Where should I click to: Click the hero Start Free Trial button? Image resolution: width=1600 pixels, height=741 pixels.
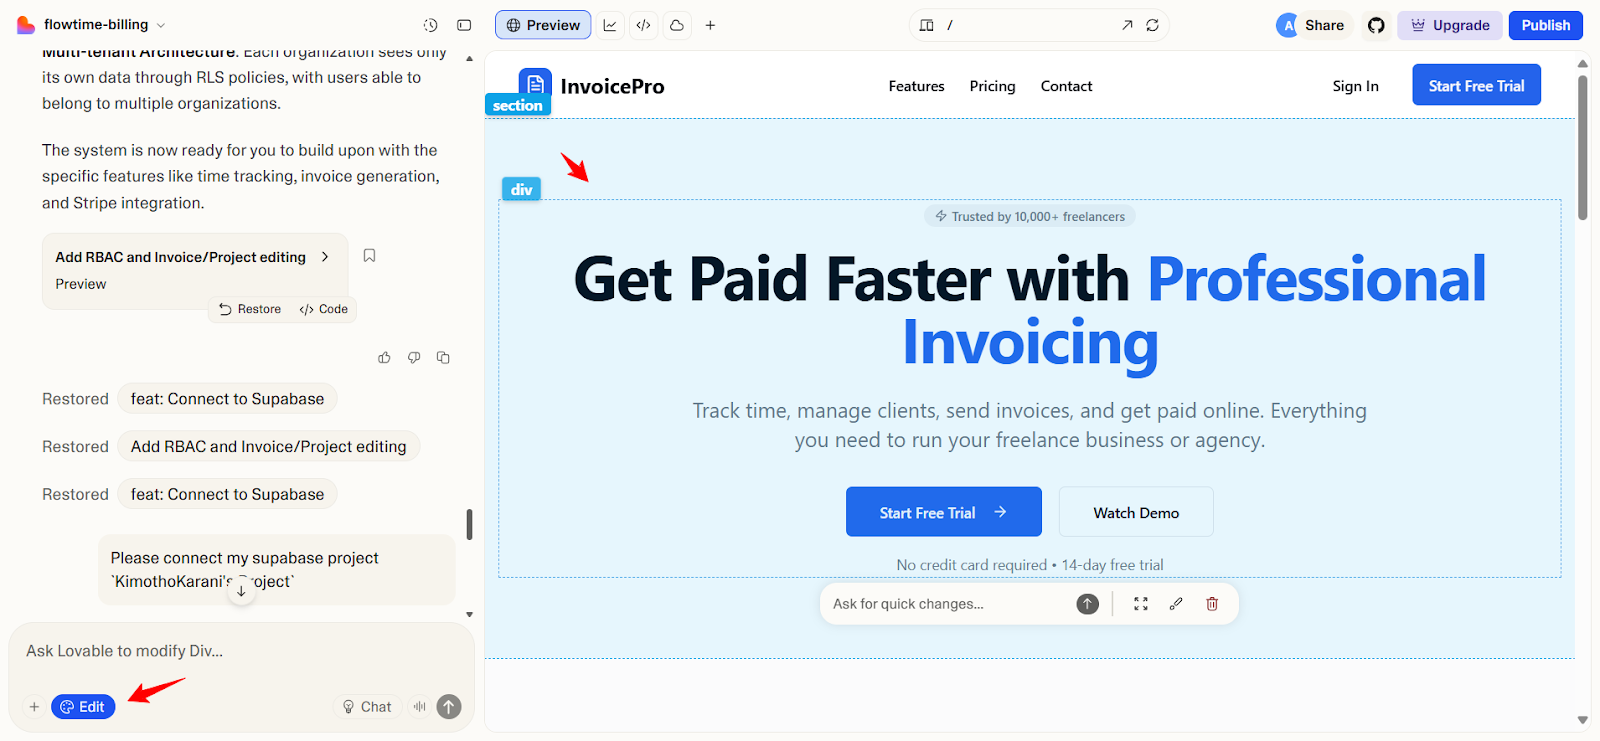click(x=944, y=512)
